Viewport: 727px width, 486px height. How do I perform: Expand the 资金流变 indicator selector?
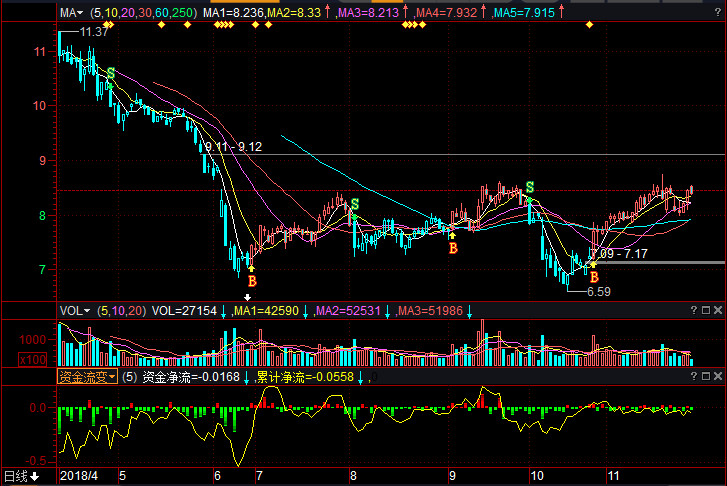[x=87, y=376]
